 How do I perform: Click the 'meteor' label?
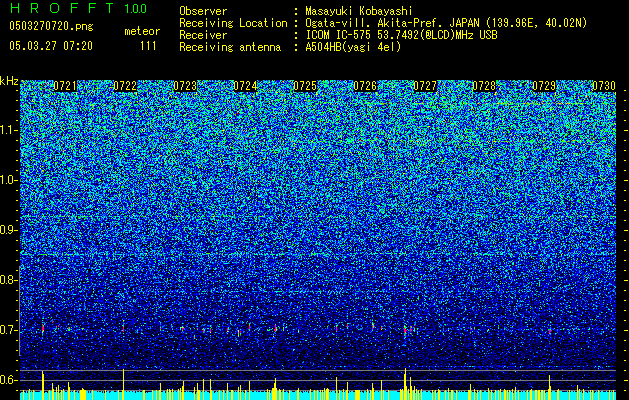click(142, 31)
